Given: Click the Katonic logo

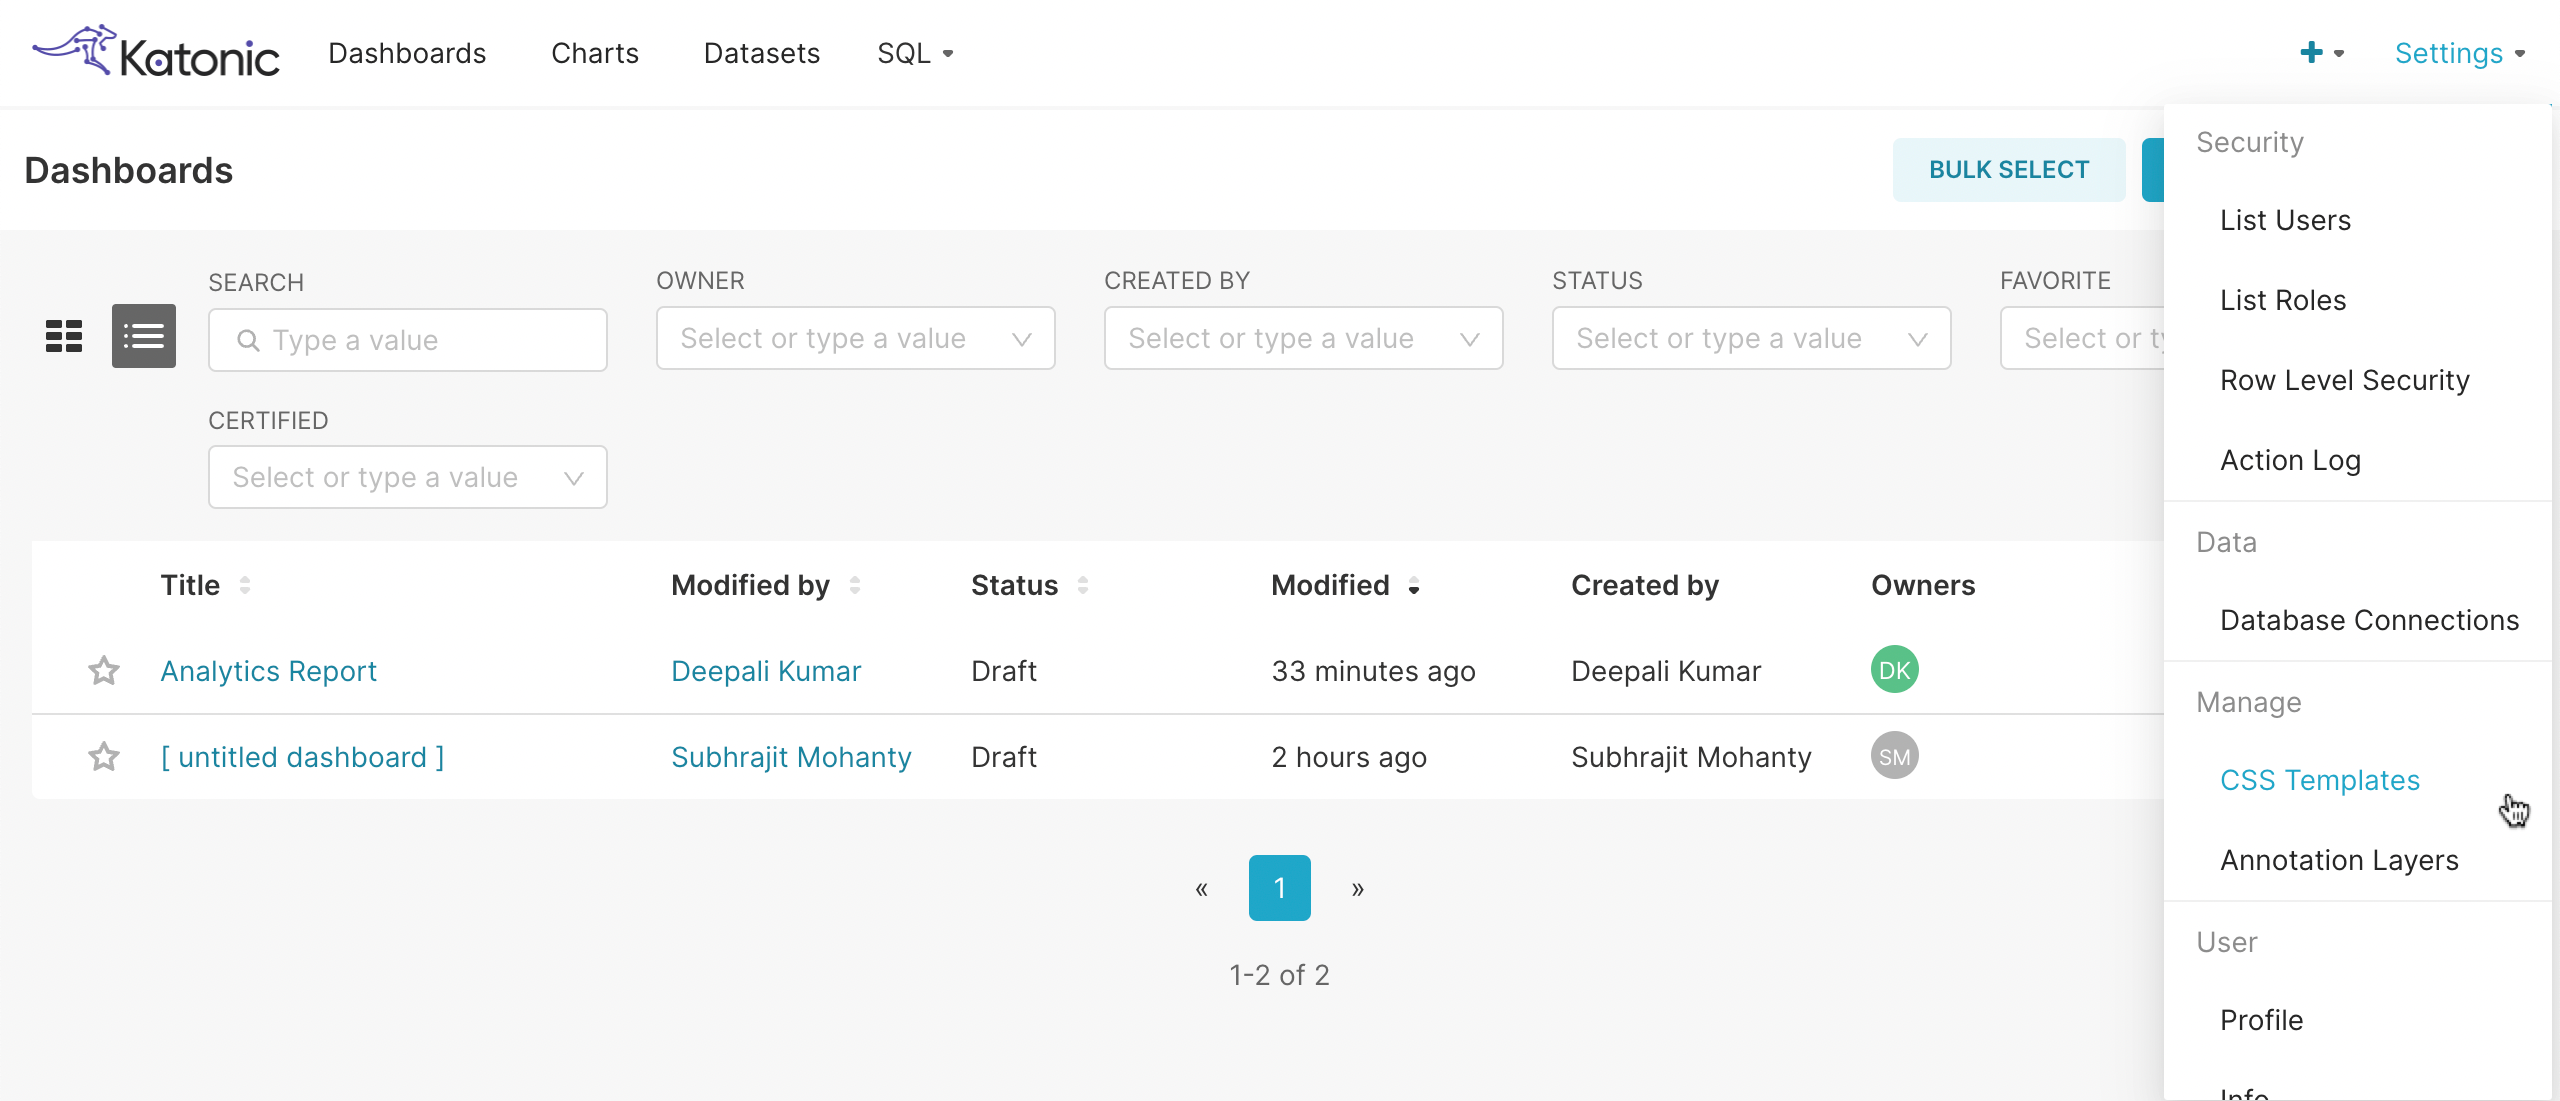Looking at the screenshot, I should [x=156, y=52].
